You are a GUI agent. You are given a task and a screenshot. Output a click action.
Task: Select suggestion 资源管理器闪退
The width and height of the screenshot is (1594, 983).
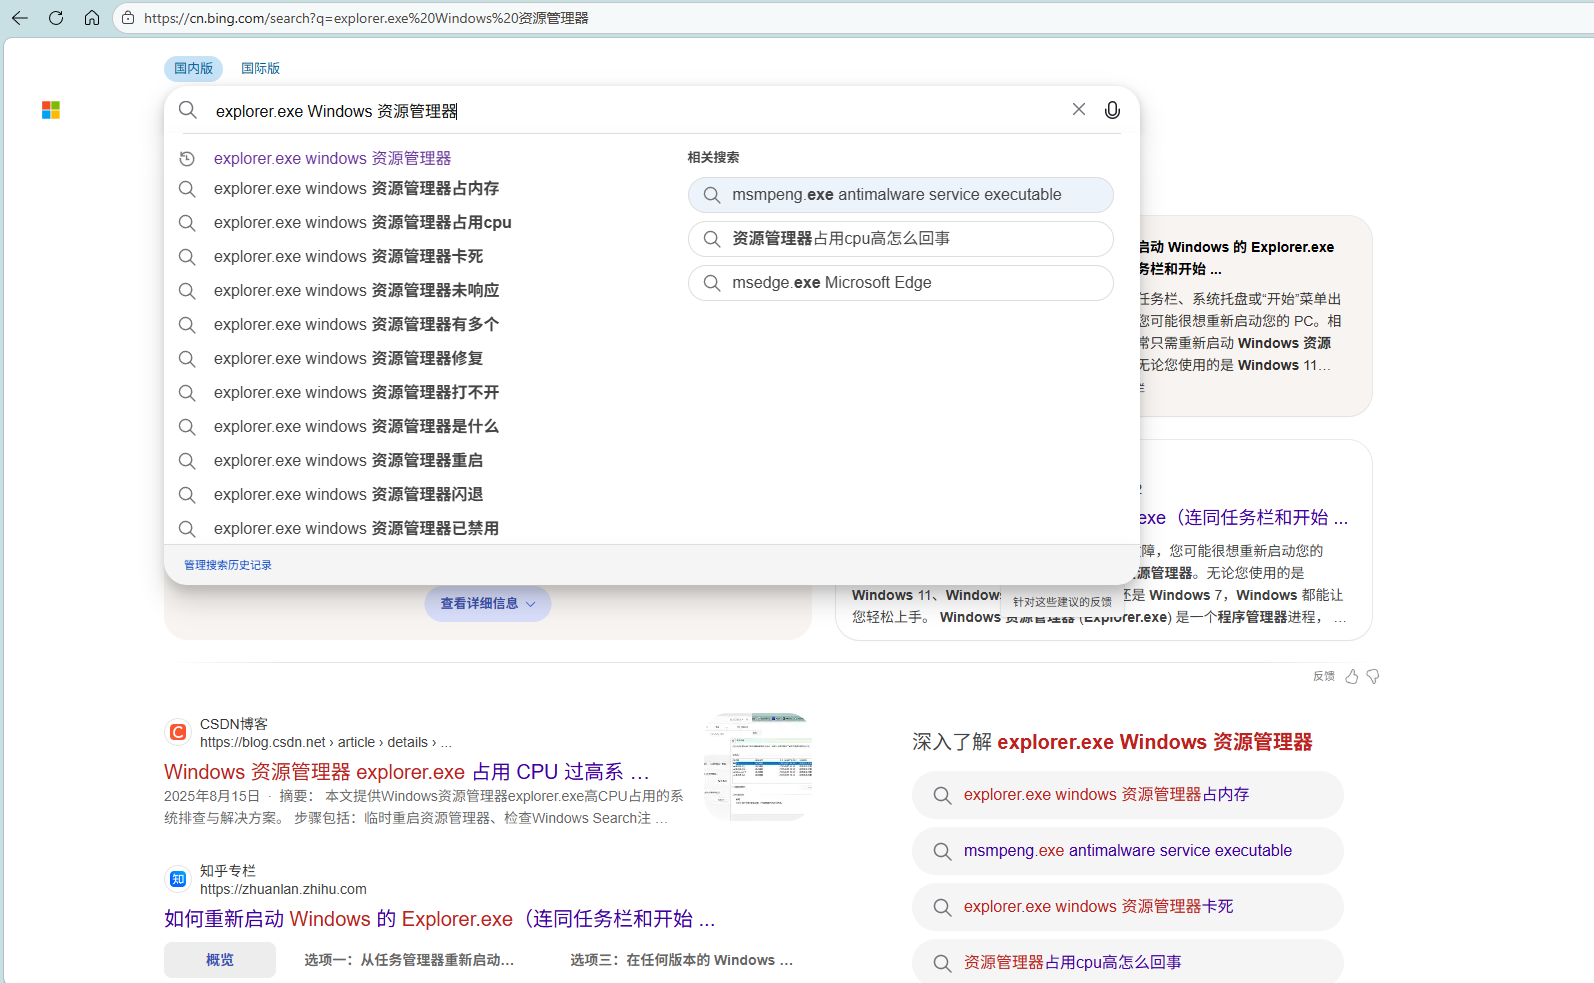(348, 494)
